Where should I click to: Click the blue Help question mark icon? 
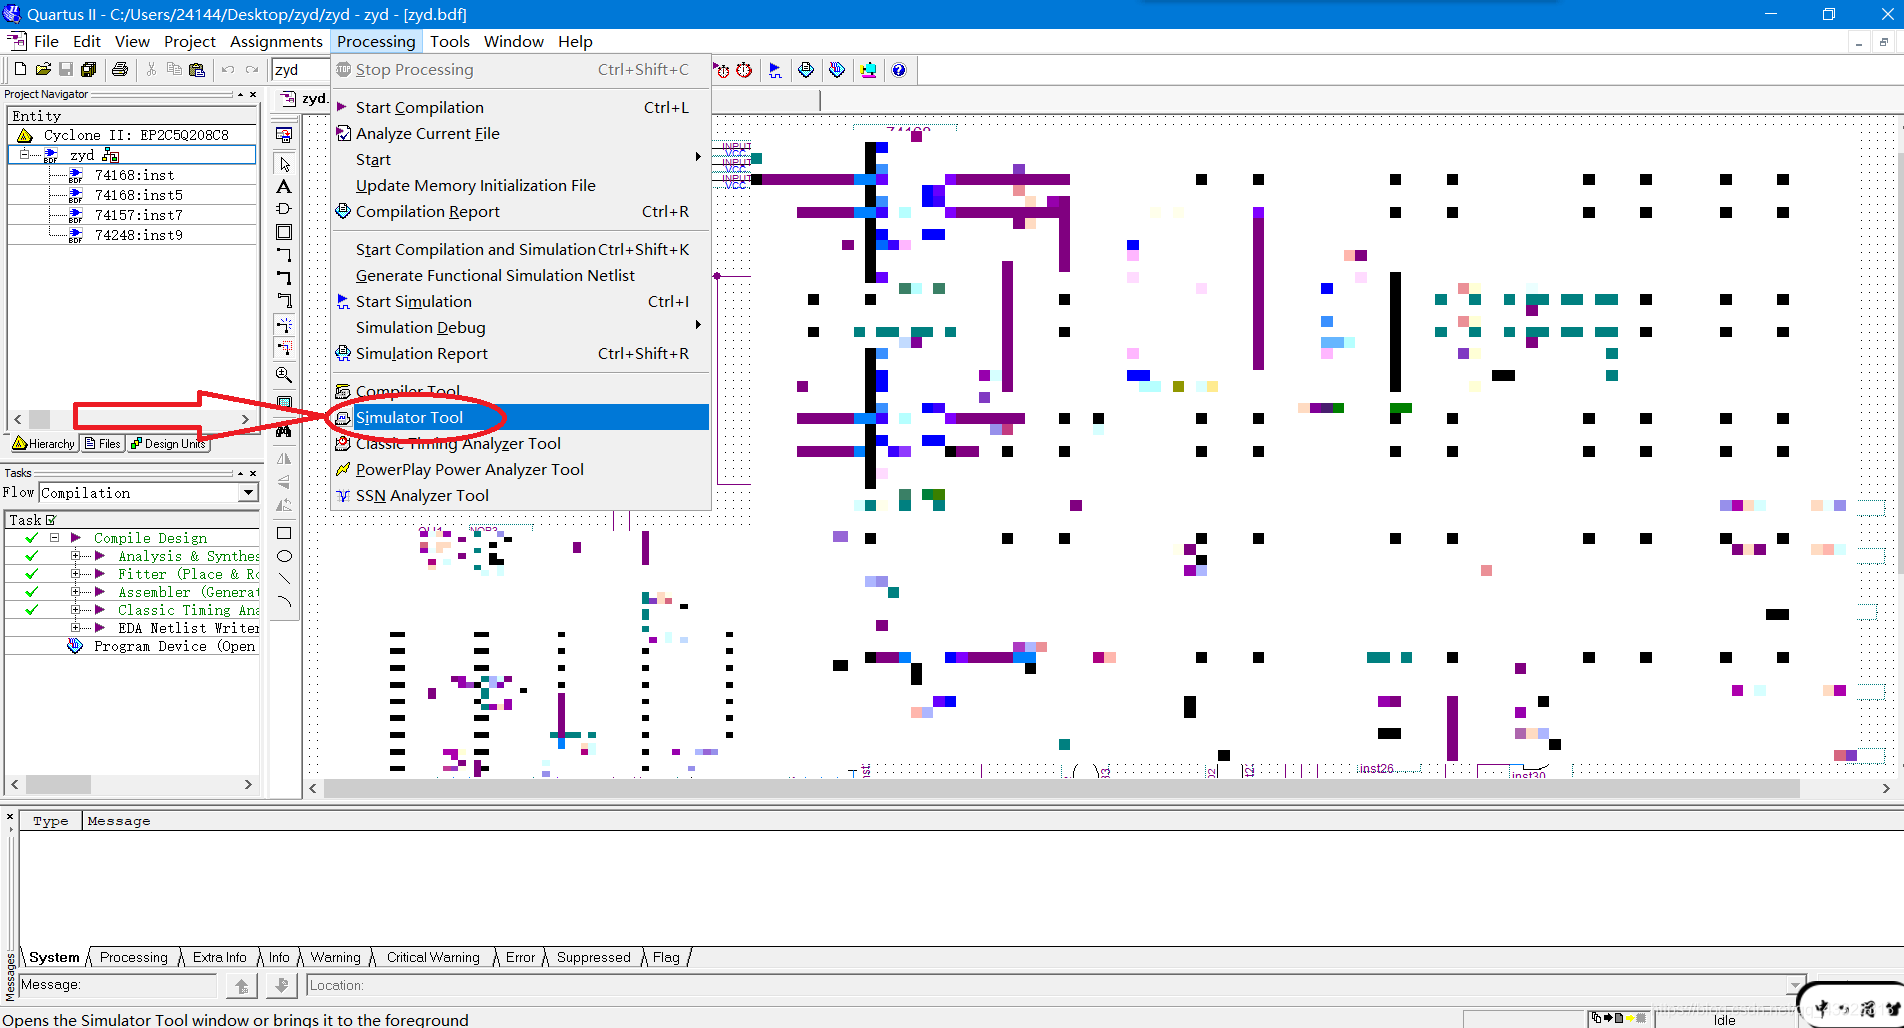899,70
